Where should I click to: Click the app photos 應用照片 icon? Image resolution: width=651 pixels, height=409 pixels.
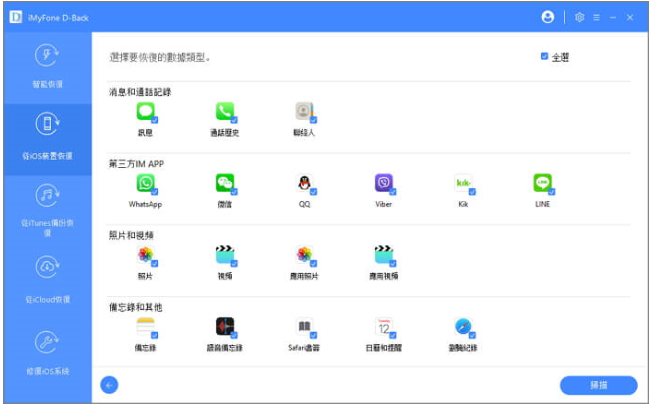pyautogui.click(x=304, y=255)
